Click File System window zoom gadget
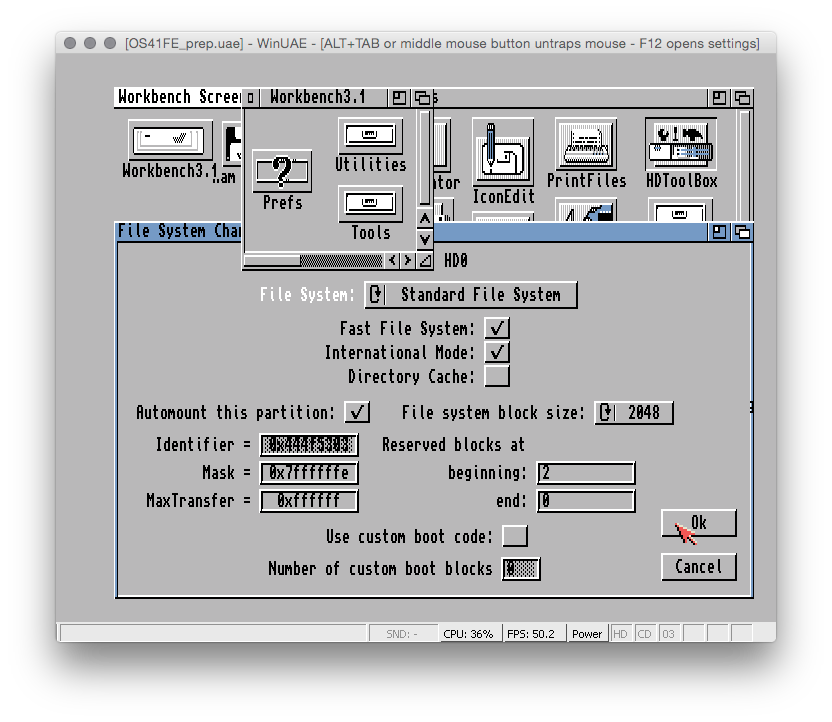 pos(719,232)
